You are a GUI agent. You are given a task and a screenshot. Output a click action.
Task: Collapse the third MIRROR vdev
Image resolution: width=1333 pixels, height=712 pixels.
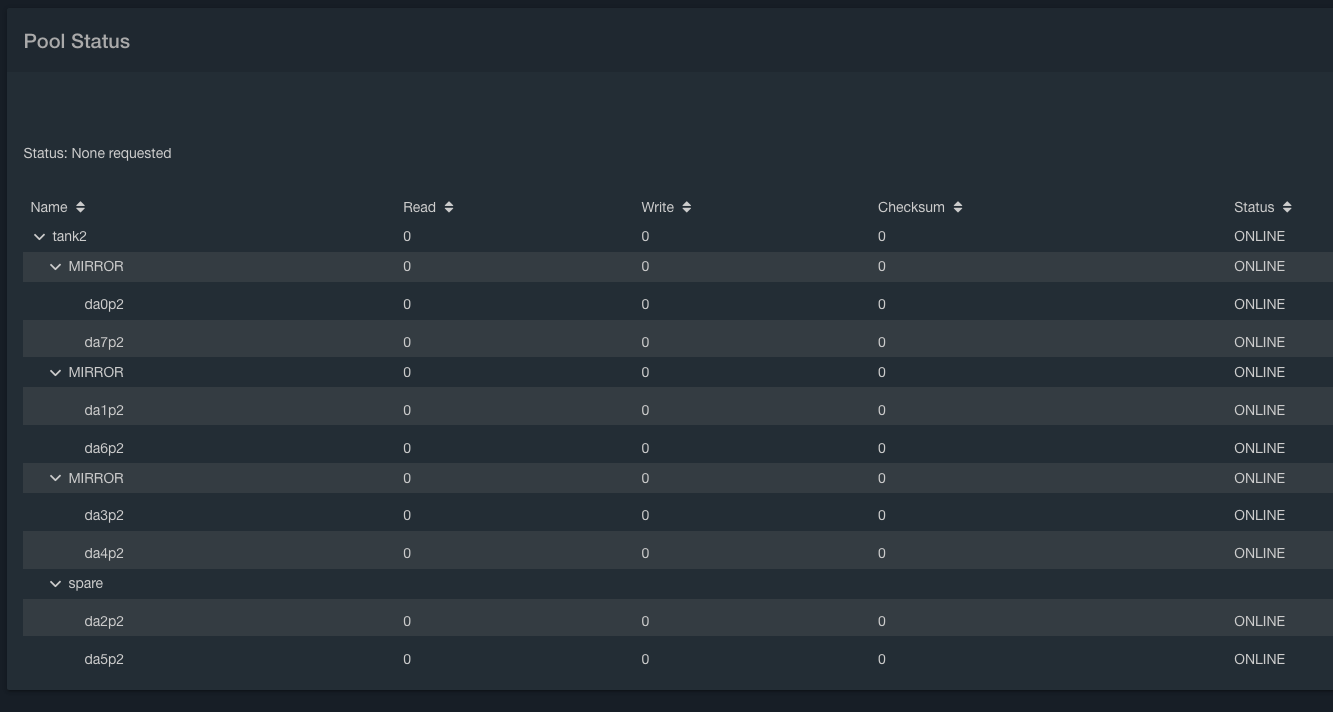click(56, 478)
